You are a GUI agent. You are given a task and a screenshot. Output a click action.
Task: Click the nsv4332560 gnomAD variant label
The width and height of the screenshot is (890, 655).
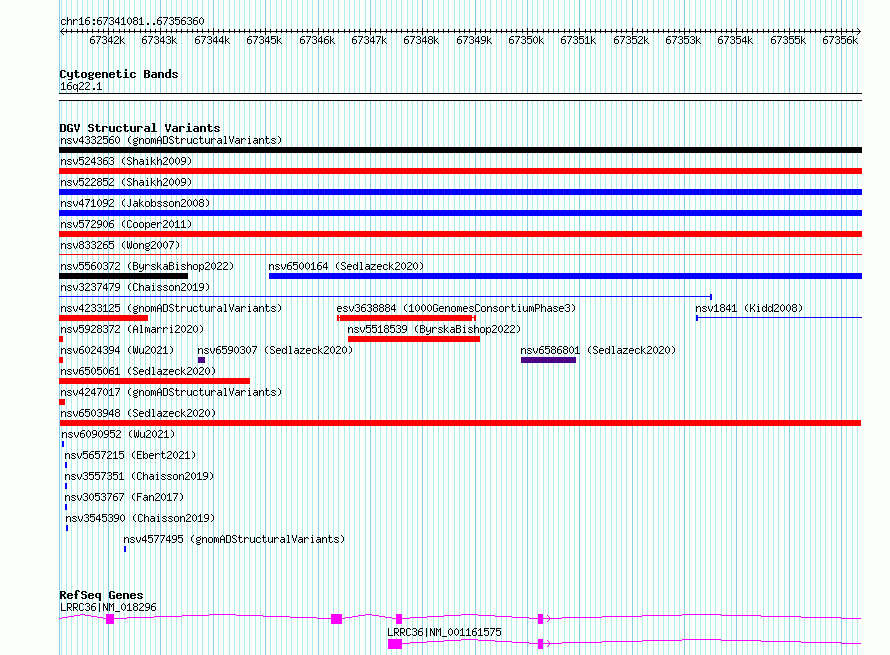pos(171,140)
